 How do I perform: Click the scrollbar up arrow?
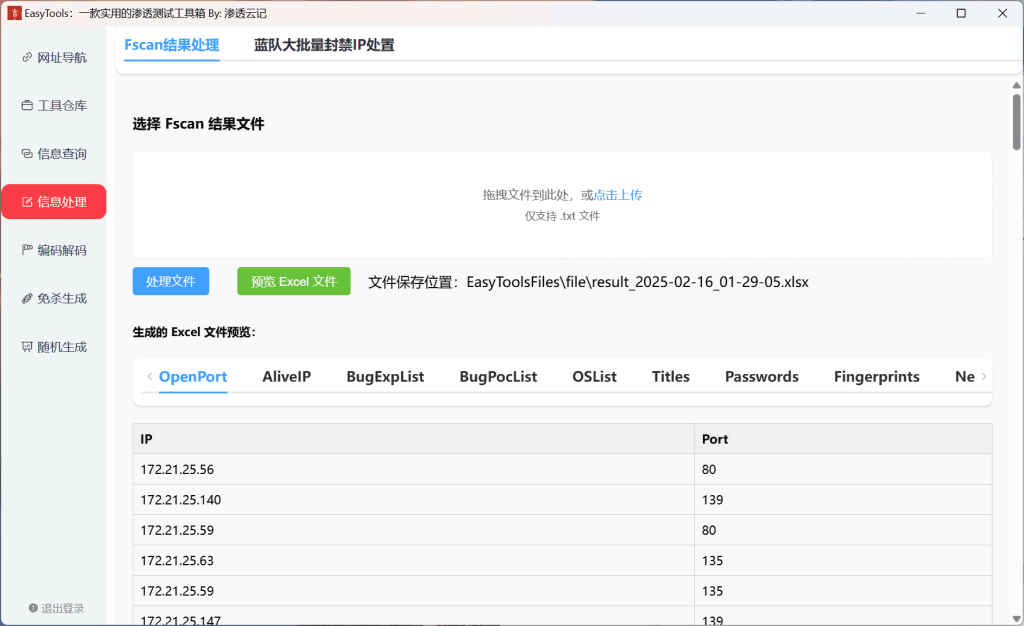[x=1017, y=86]
